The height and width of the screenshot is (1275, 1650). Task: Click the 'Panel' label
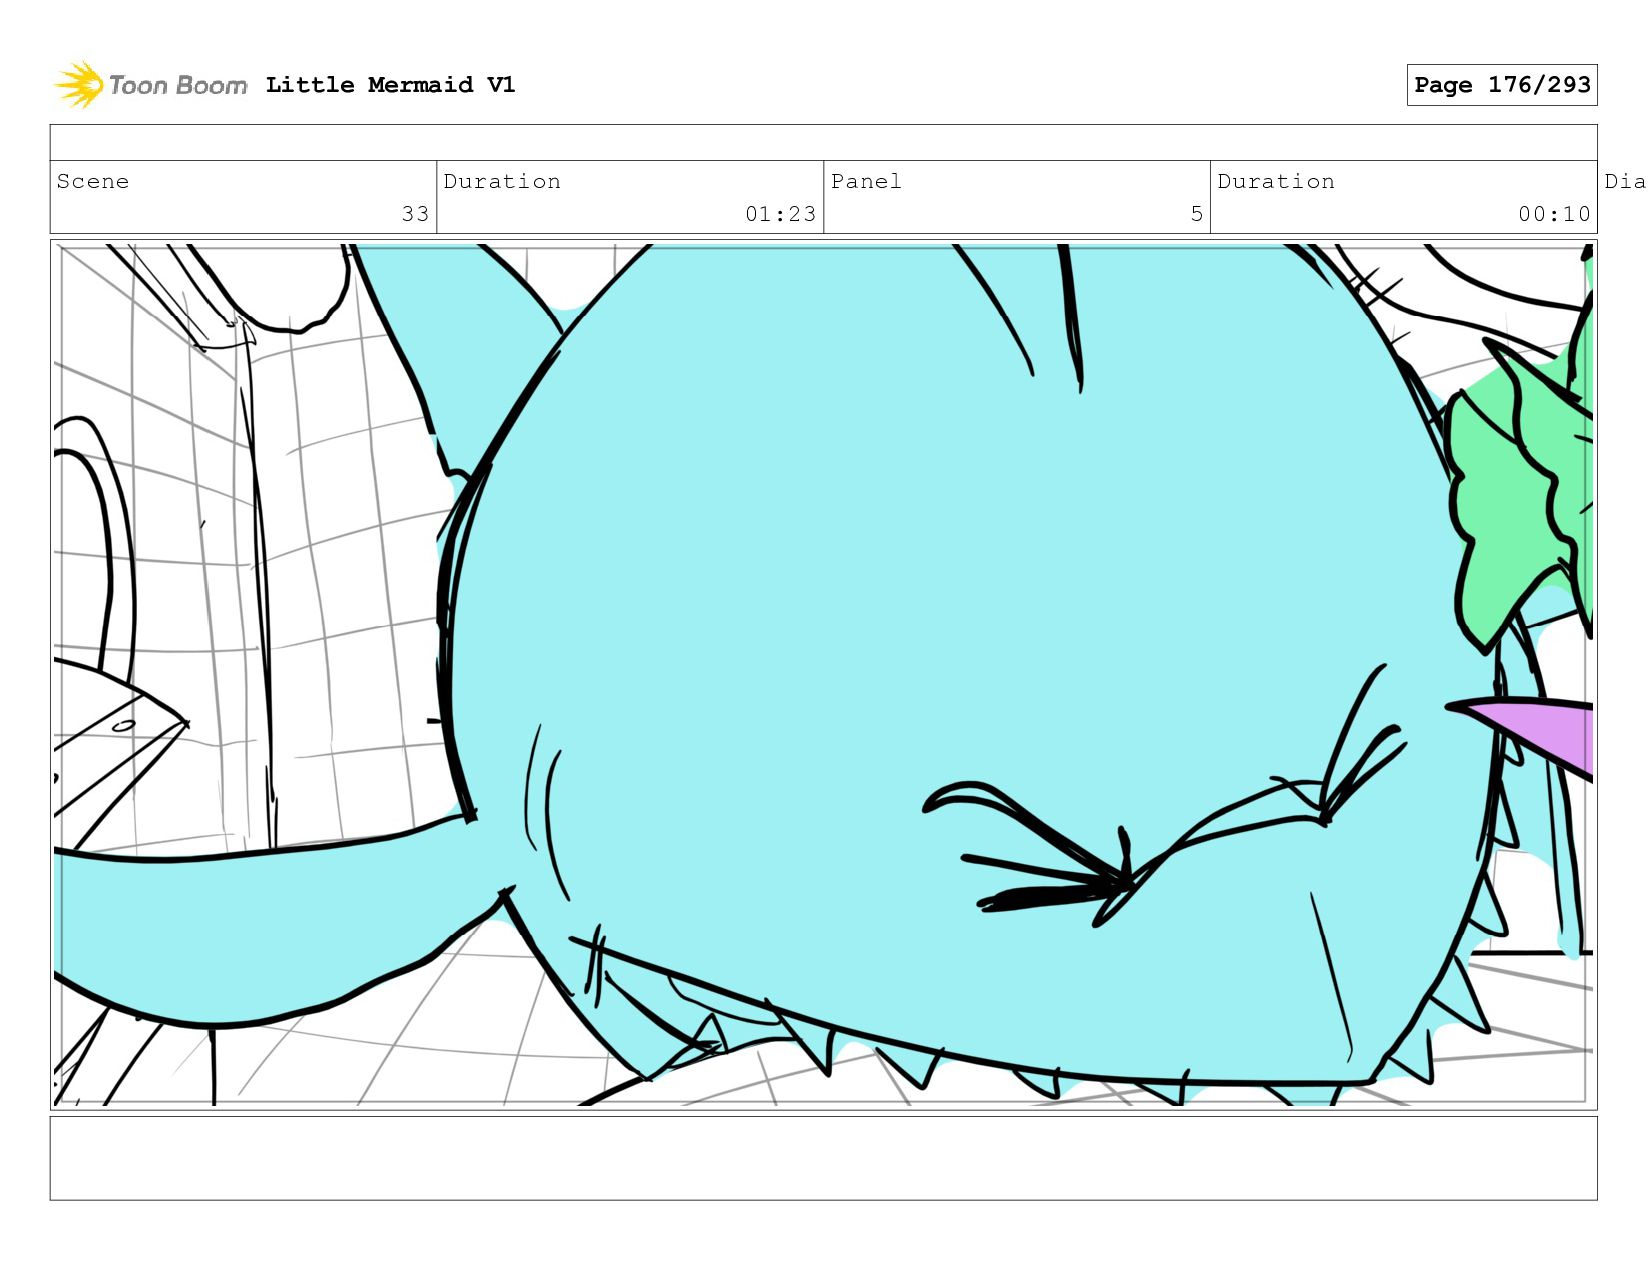[866, 181]
